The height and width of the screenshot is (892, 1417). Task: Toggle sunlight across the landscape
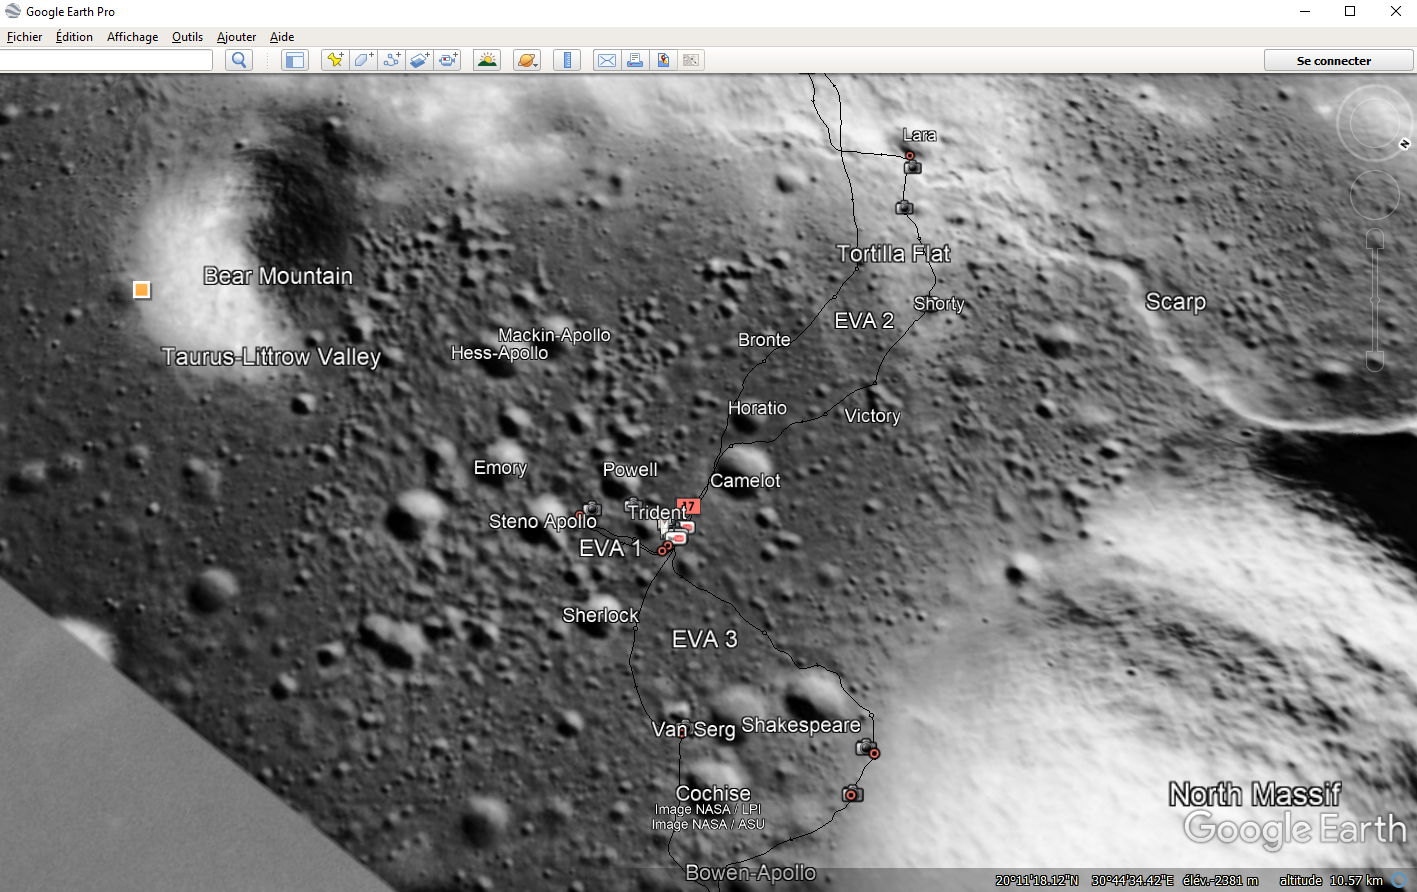[487, 60]
